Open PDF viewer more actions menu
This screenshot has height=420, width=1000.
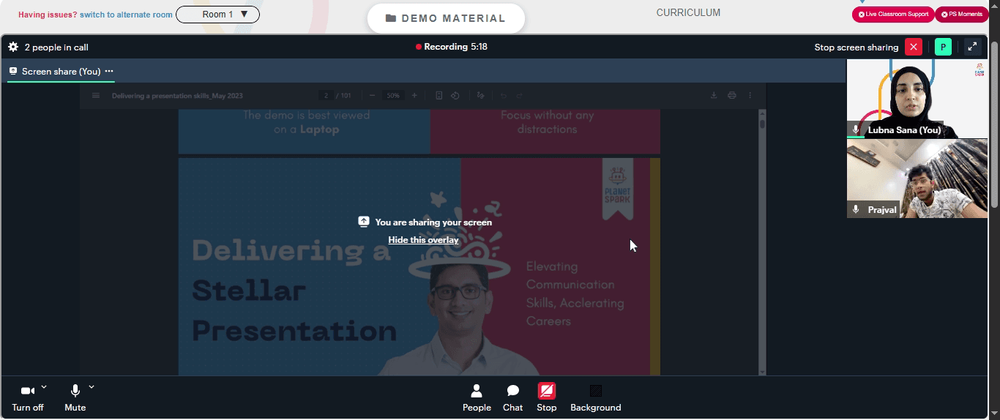(750, 96)
